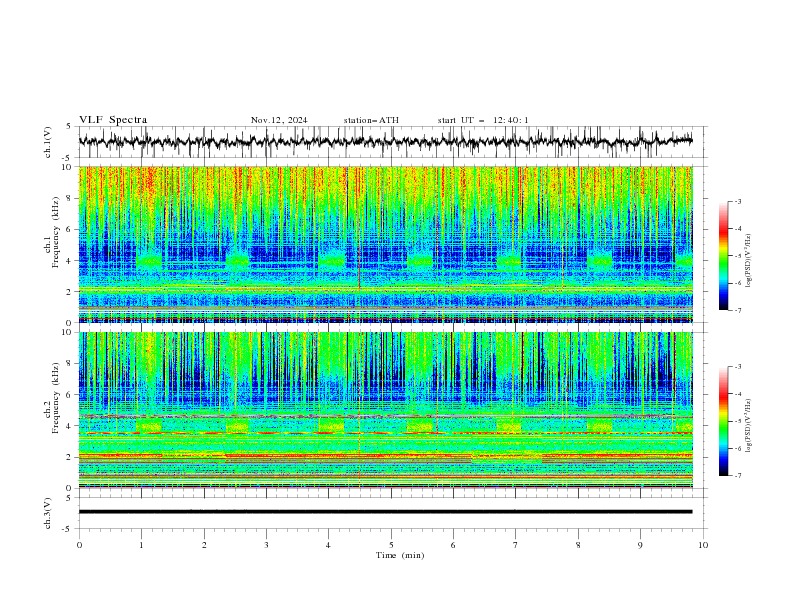Click the 'Time (min)' axis title
Image resolution: width=792 pixels, height=612 pixels.
(400, 555)
